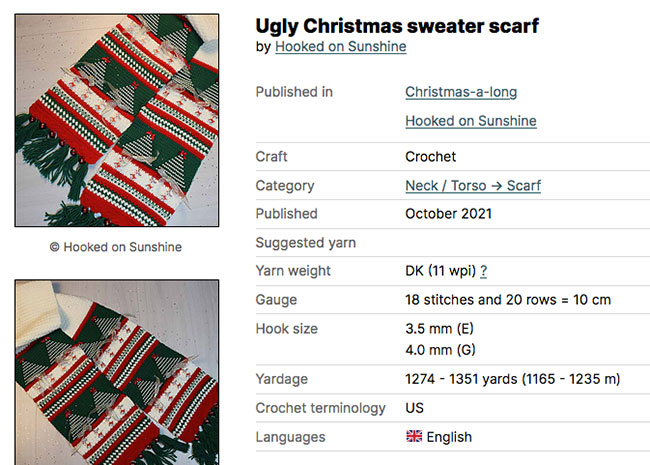
Task: Click the October 2021 published date
Action: pos(448,214)
